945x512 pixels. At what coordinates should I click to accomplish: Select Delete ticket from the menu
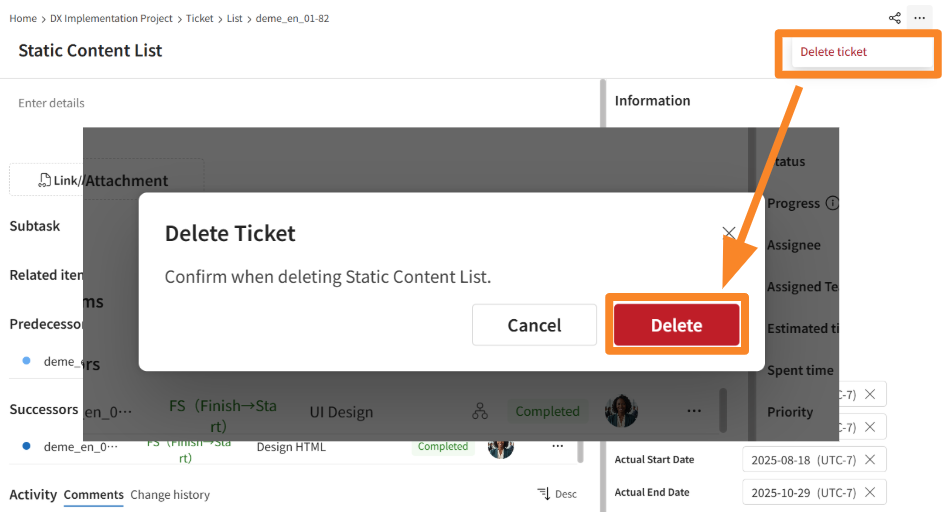click(833, 52)
